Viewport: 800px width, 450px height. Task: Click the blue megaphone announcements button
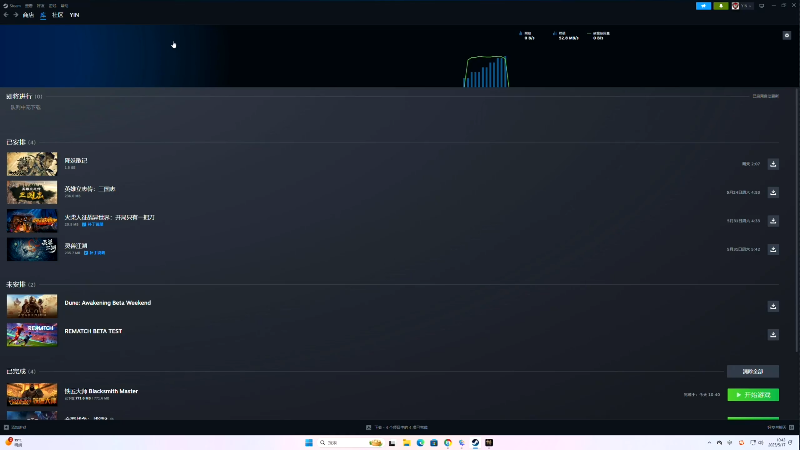(x=703, y=6)
